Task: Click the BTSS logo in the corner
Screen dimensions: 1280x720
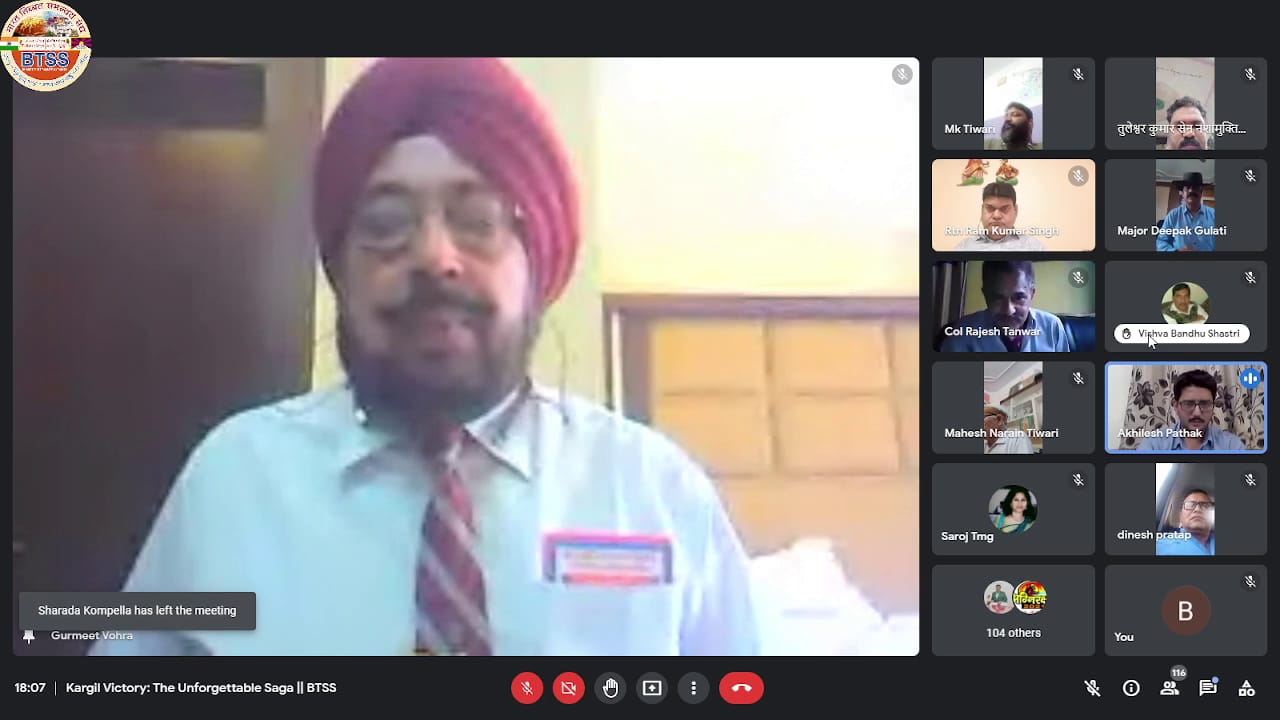Action: (x=46, y=47)
